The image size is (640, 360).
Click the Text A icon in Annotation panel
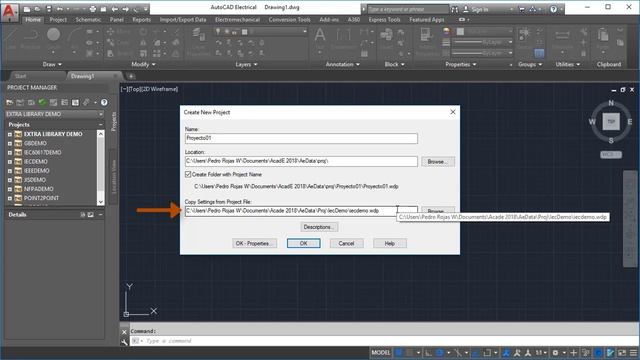coord(320,35)
